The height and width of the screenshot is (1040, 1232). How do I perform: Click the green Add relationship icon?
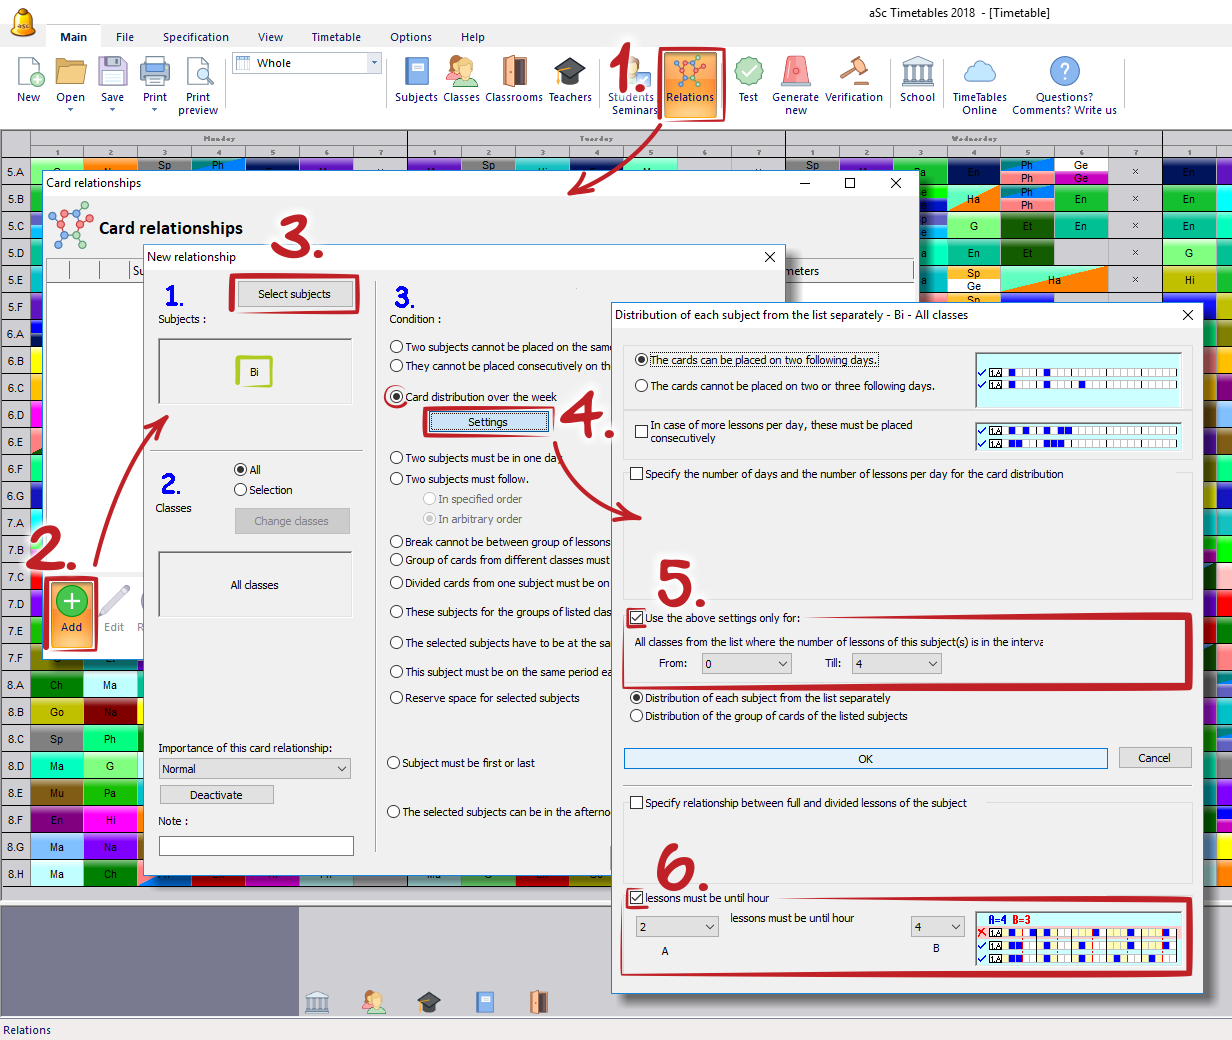[72, 610]
